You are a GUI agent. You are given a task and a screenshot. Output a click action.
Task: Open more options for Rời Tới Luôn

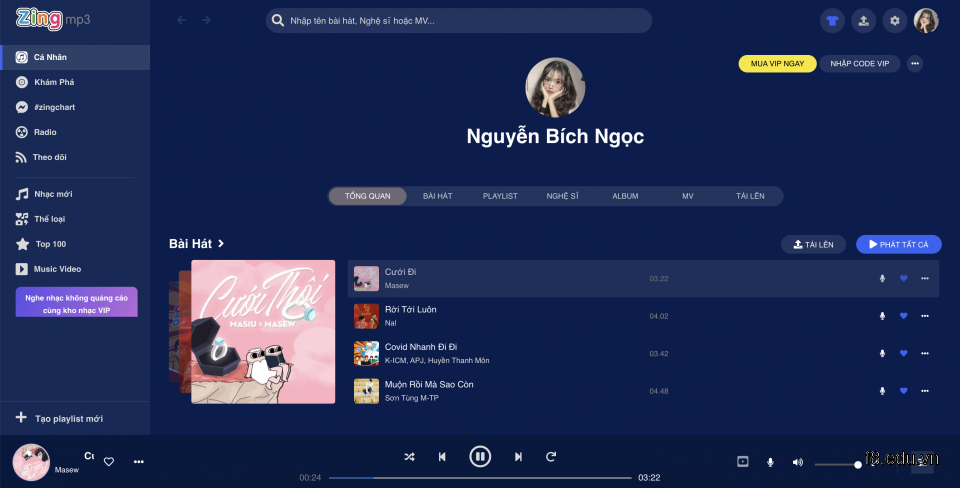coord(924,316)
